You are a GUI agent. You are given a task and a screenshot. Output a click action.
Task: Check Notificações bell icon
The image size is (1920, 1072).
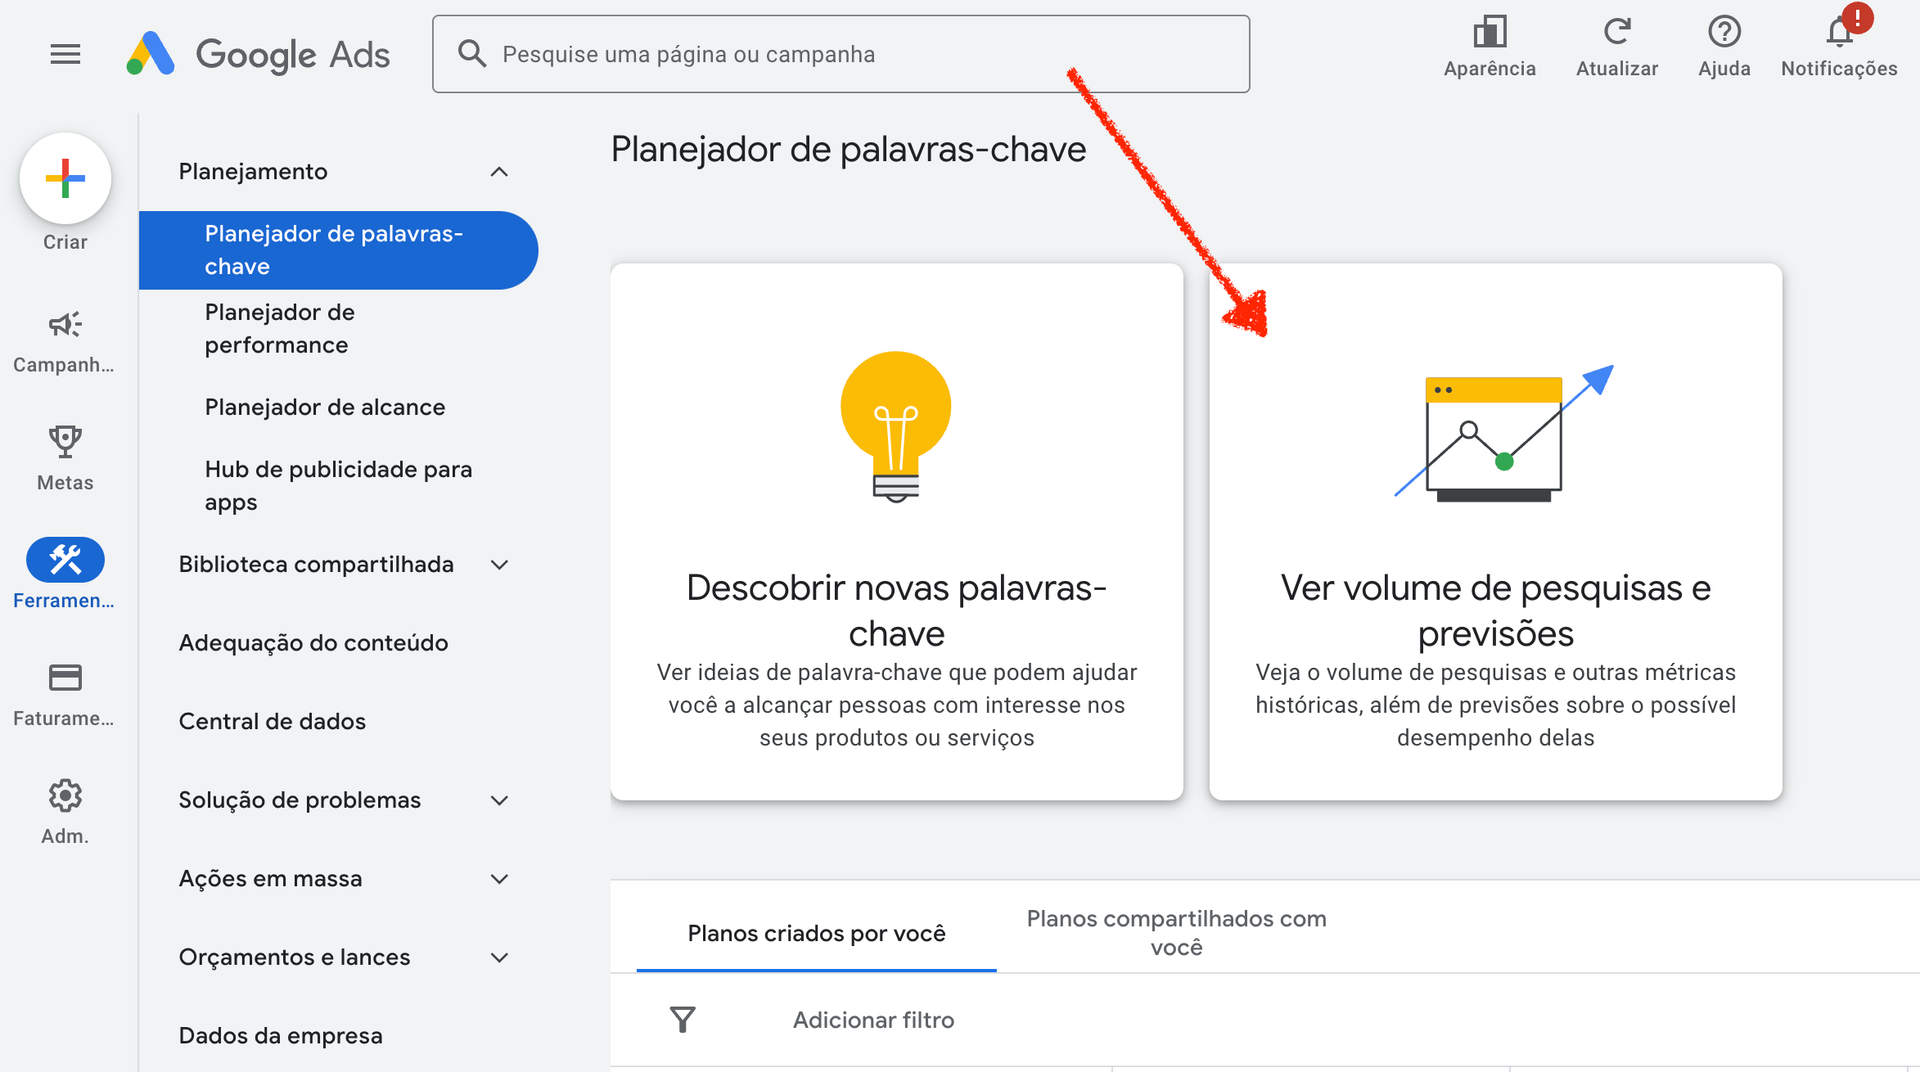[x=1838, y=33]
